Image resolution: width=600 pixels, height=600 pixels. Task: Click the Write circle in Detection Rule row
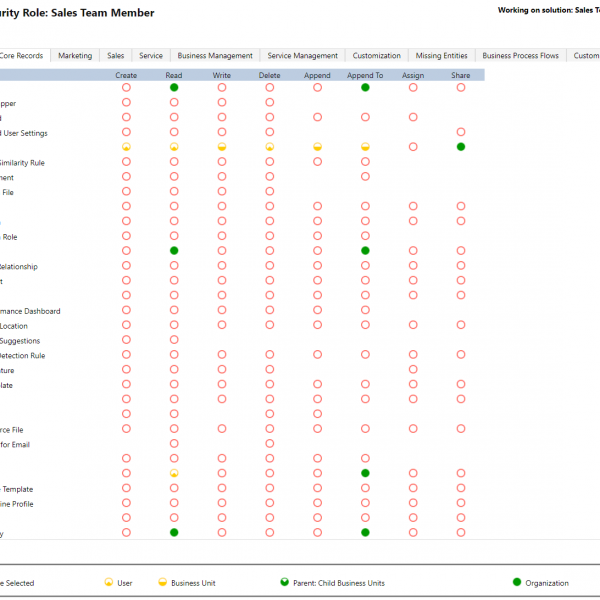tap(222, 355)
